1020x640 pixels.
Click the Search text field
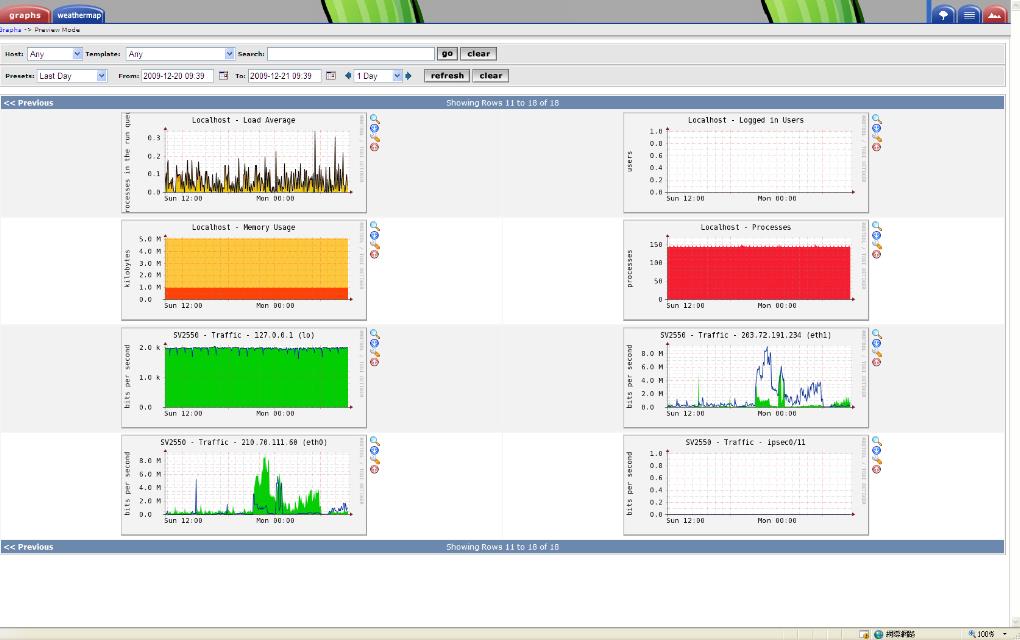click(350, 54)
